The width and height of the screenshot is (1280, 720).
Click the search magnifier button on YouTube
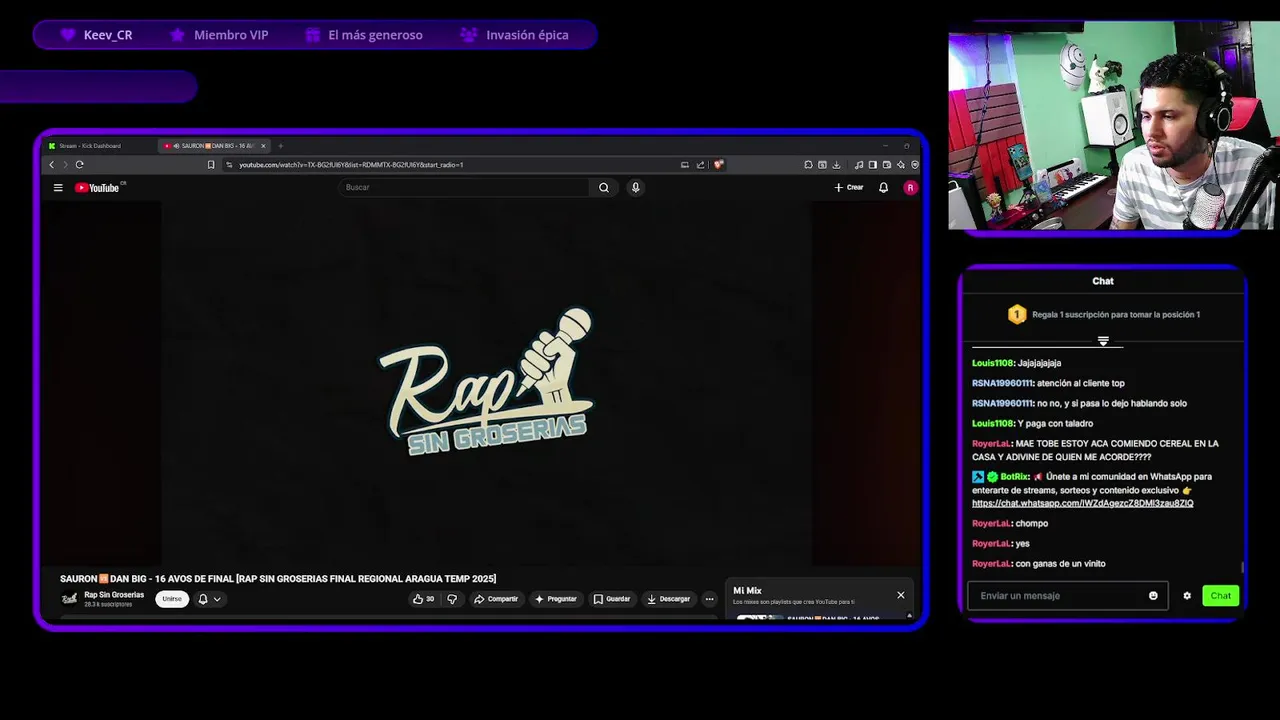coord(604,188)
